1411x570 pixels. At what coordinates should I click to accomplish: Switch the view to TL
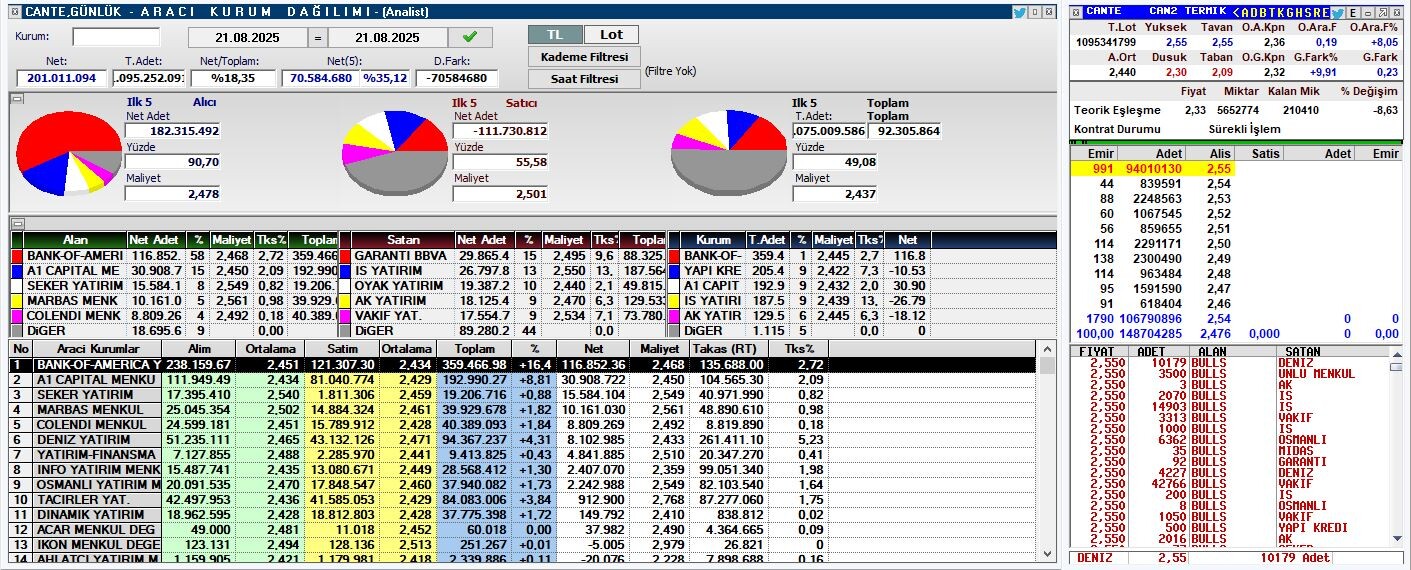click(x=555, y=34)
